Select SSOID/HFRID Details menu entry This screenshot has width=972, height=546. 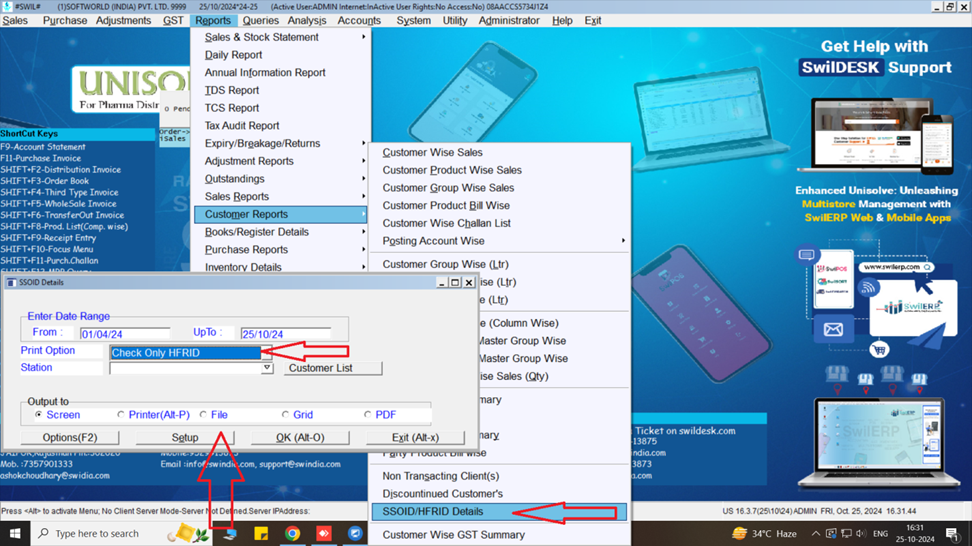(x=500, y=512)
